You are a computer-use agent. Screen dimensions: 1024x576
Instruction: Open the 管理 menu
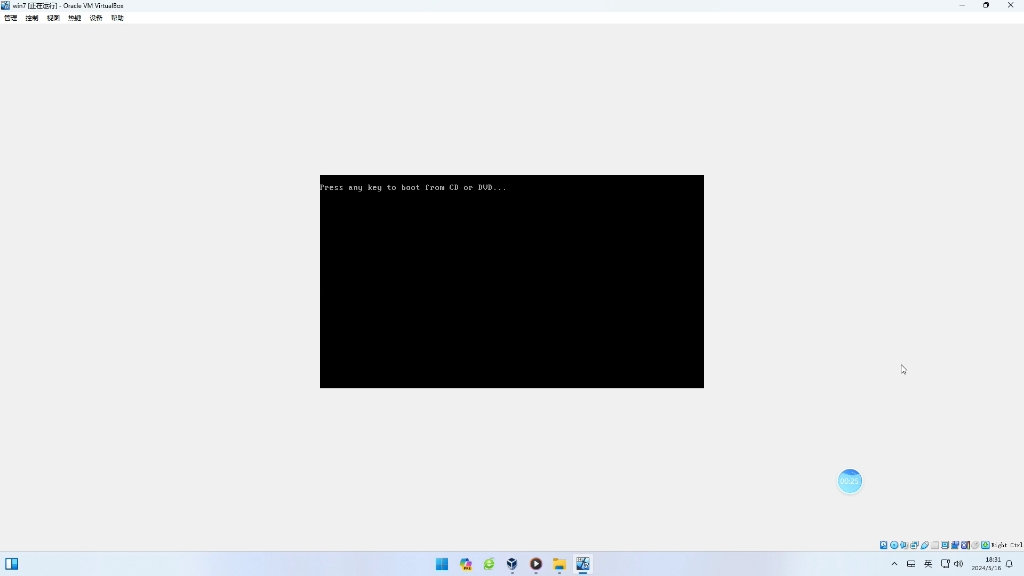point(11,18)
